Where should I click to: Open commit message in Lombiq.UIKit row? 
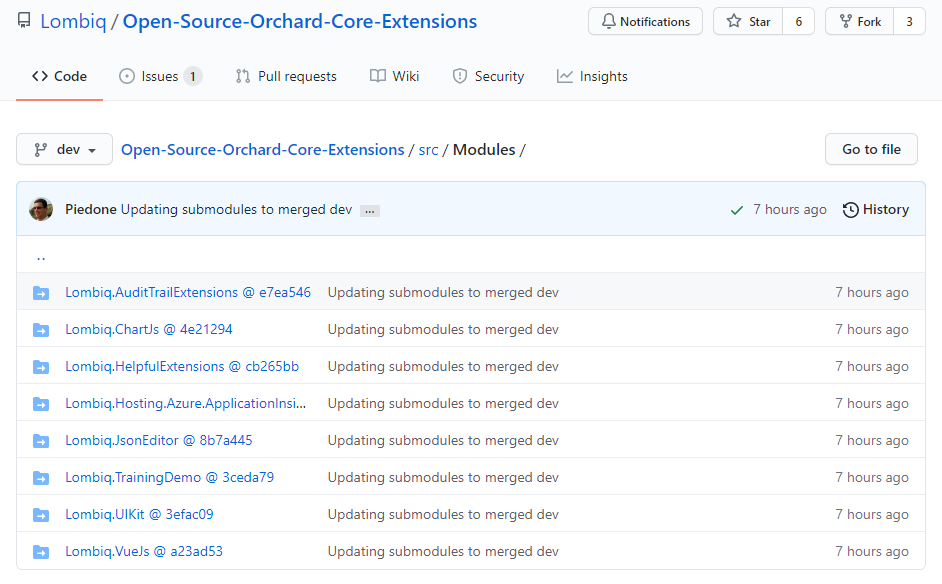point(443,514)
